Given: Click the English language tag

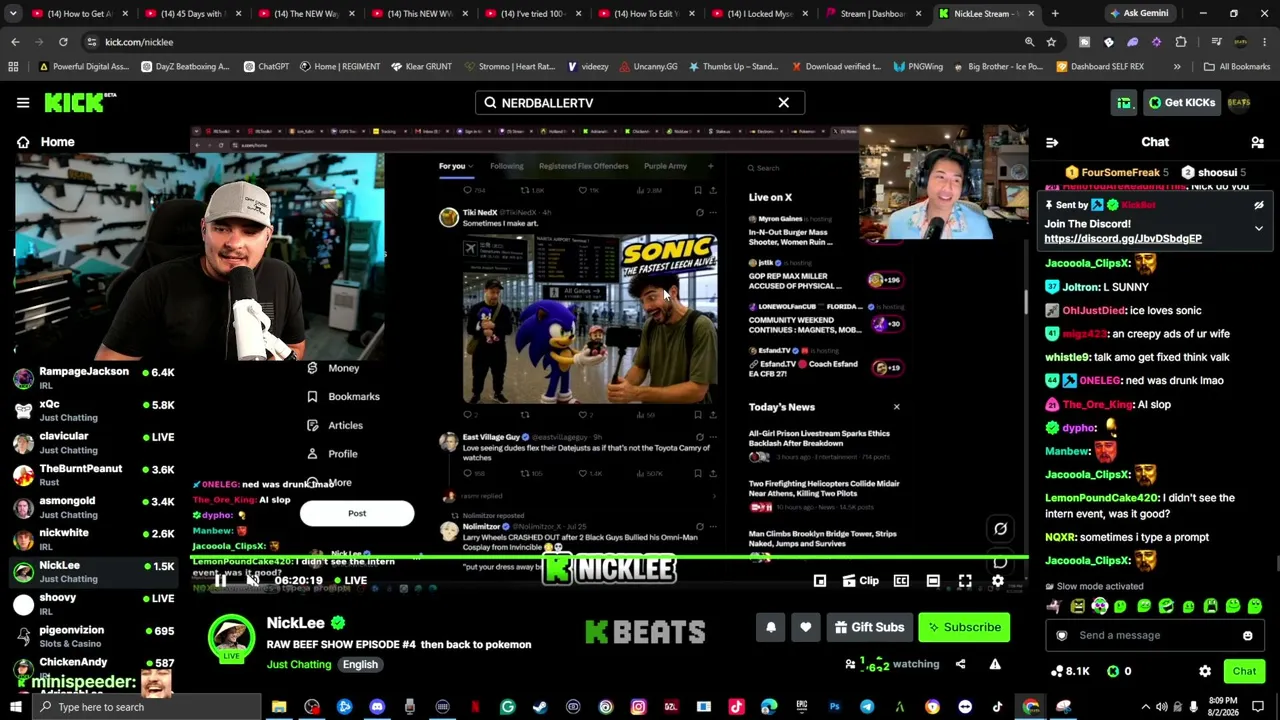Looking at the screenshot, I should [360, 665].
